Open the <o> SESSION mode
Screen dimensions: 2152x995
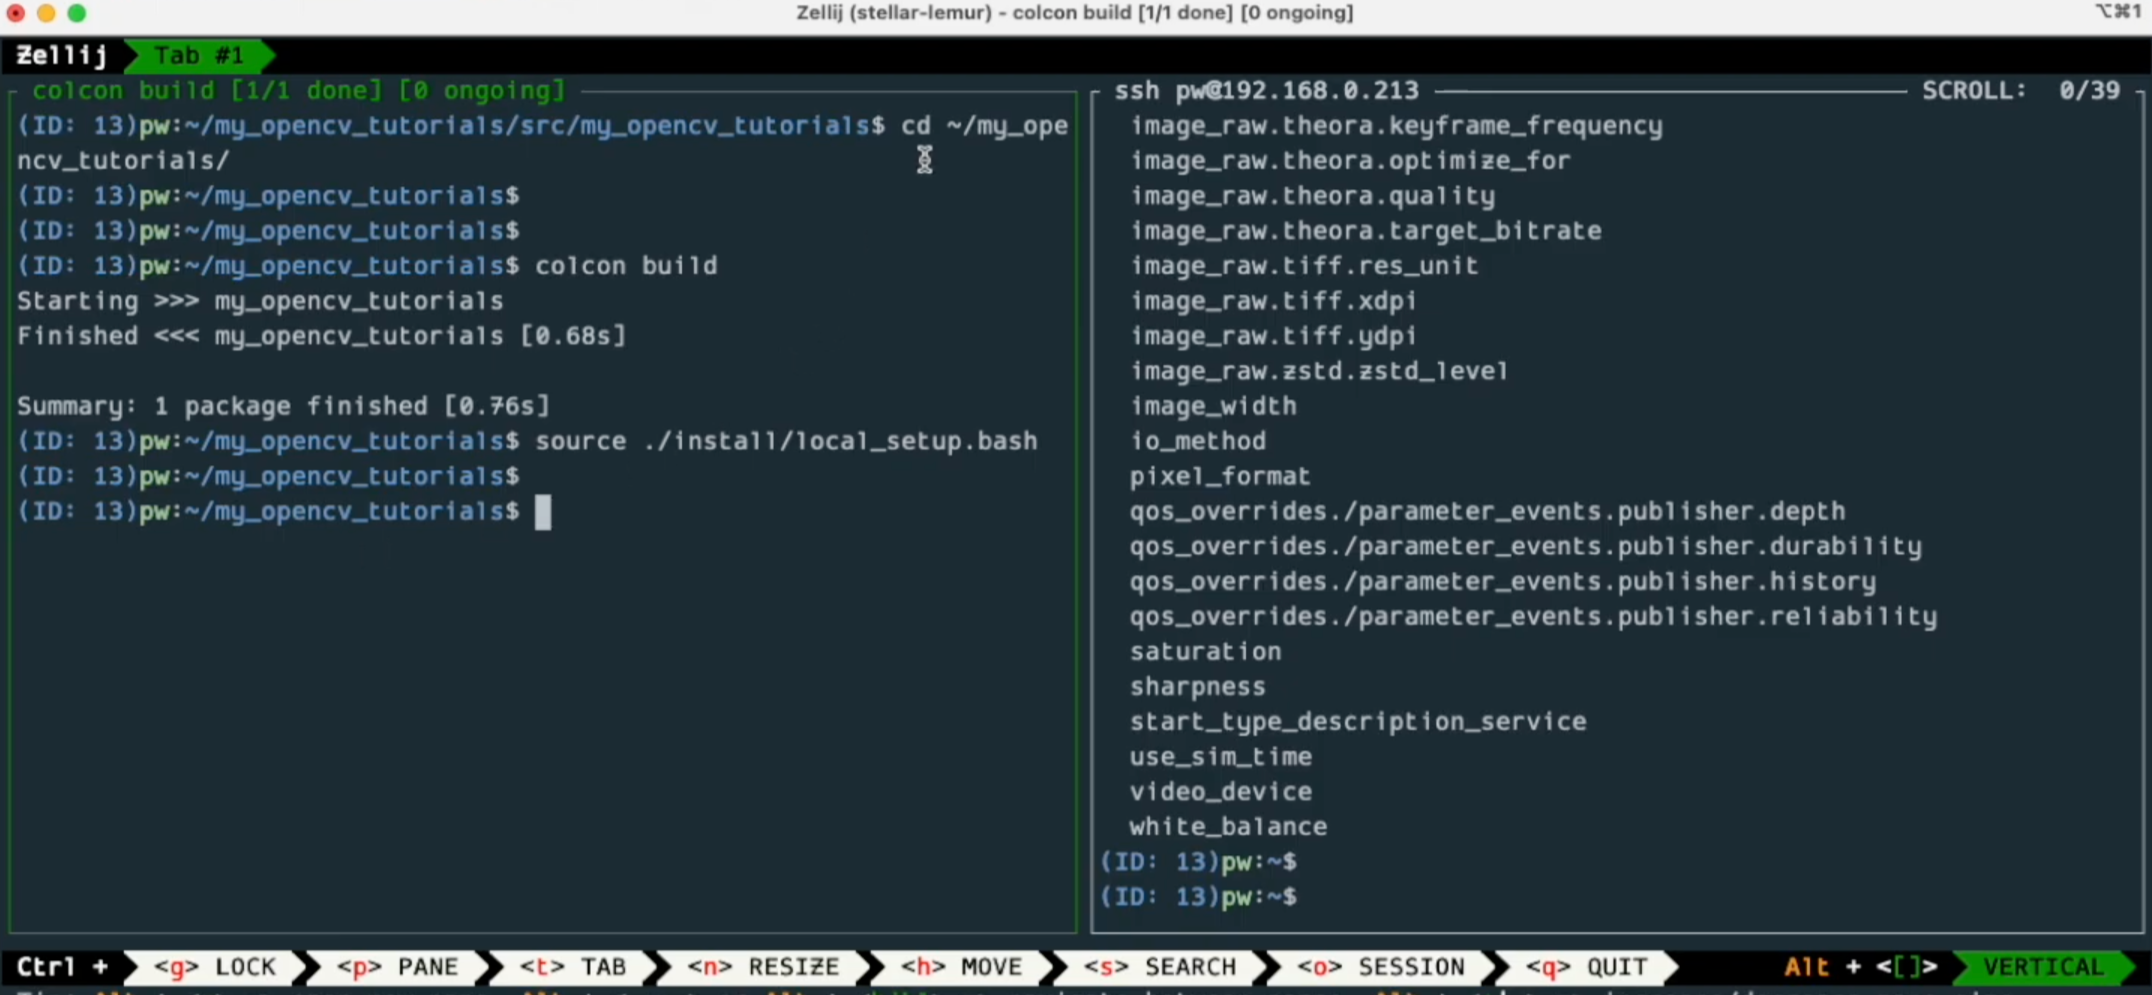click(1381, 967)
